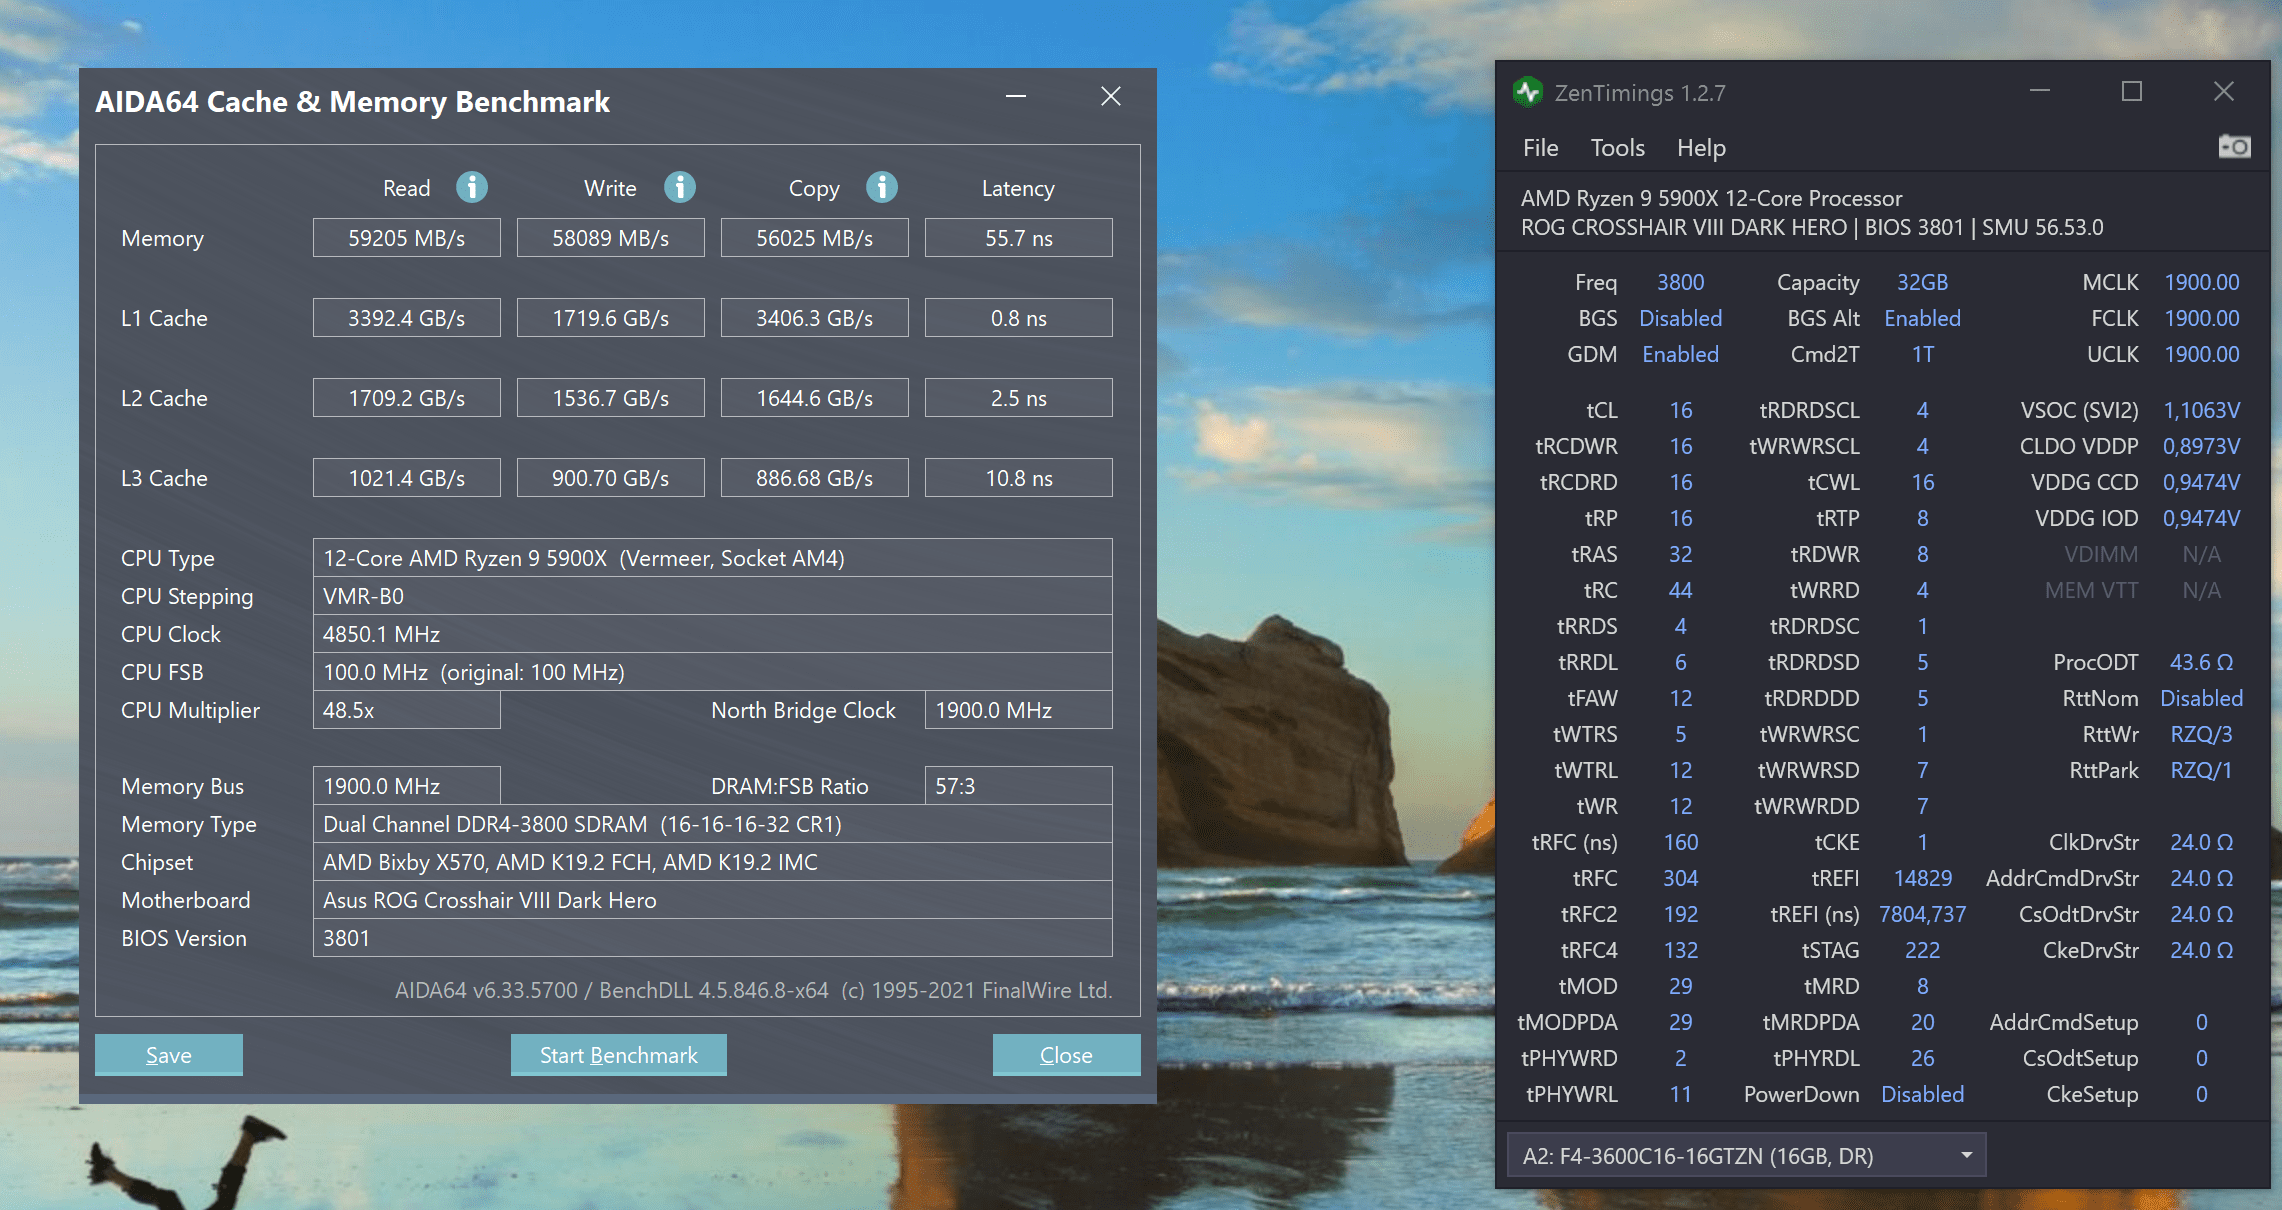The width and height of the screenshot is (2282, 1210).
Task: Select Memory Latency value 55.7 ns
Action: coord(1019,238)
